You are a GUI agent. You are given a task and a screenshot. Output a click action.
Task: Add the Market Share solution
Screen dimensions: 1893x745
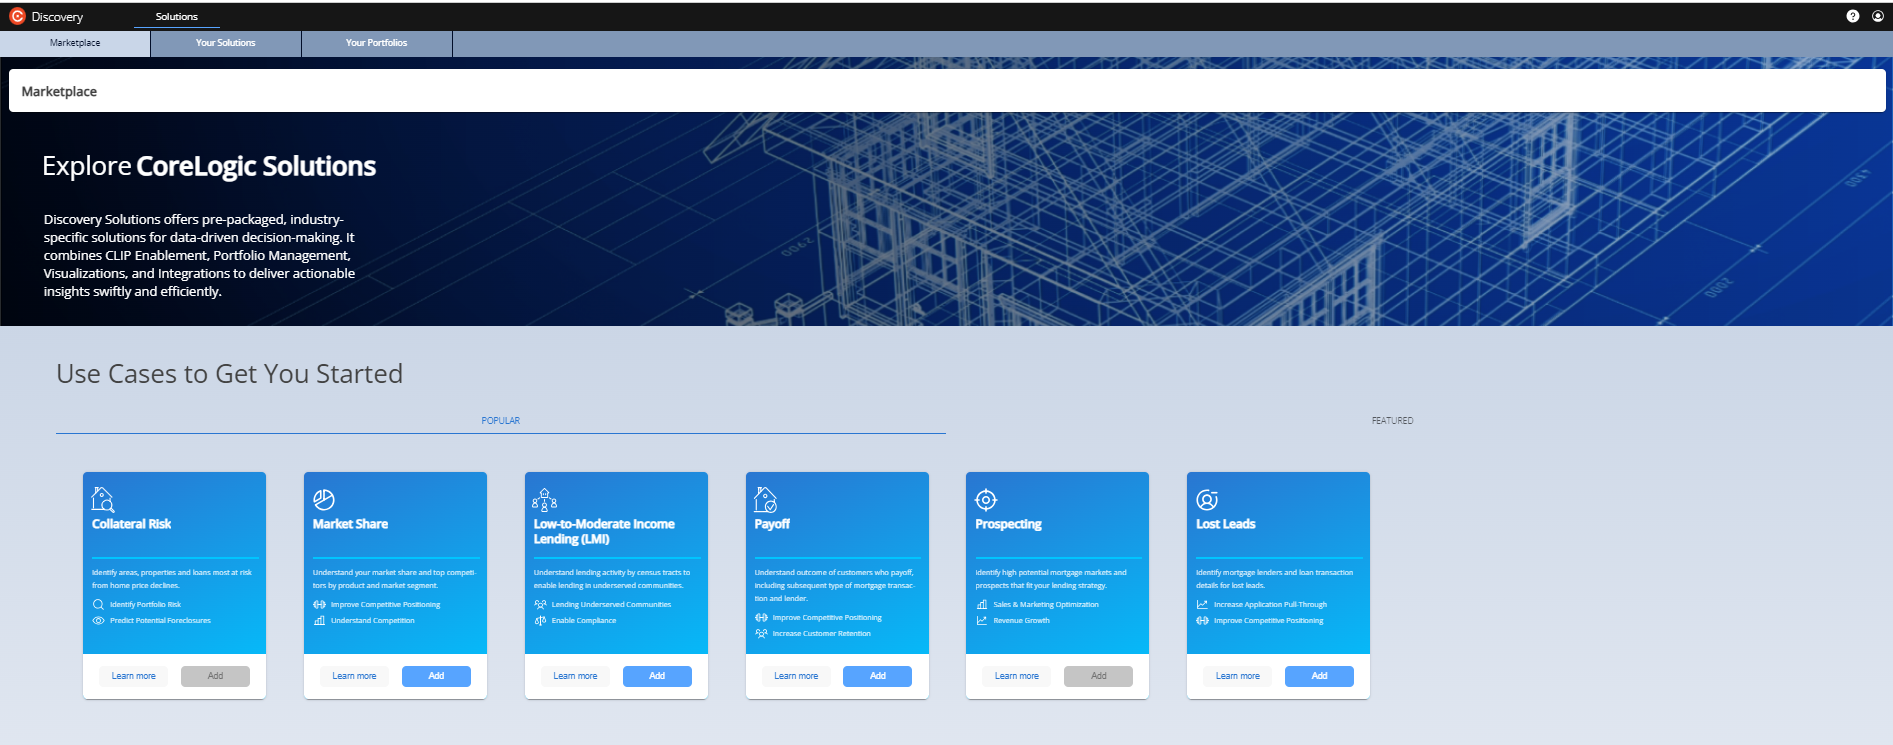[x=436, y=676]
